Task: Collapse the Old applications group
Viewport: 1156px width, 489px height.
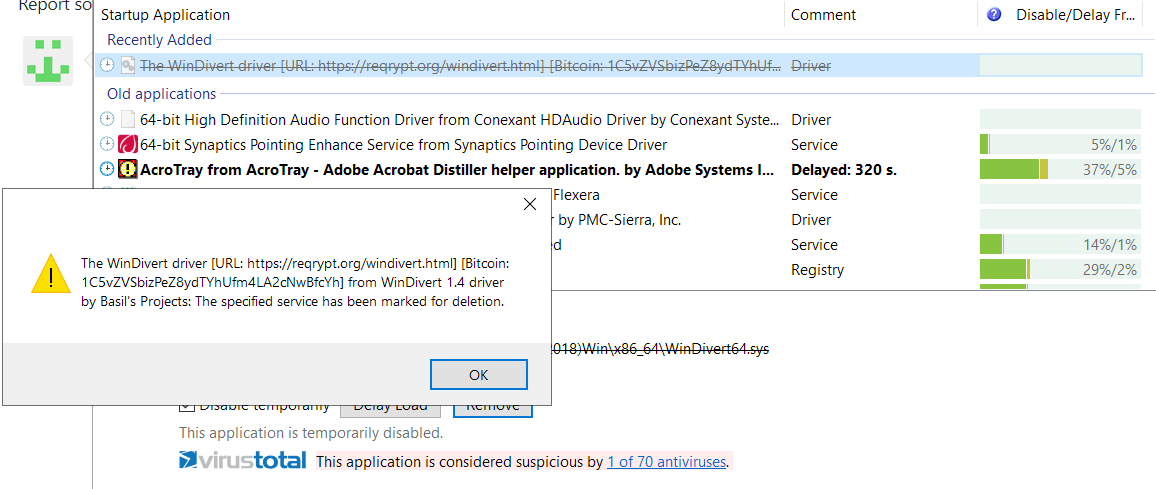Action: tap(161, 94)
